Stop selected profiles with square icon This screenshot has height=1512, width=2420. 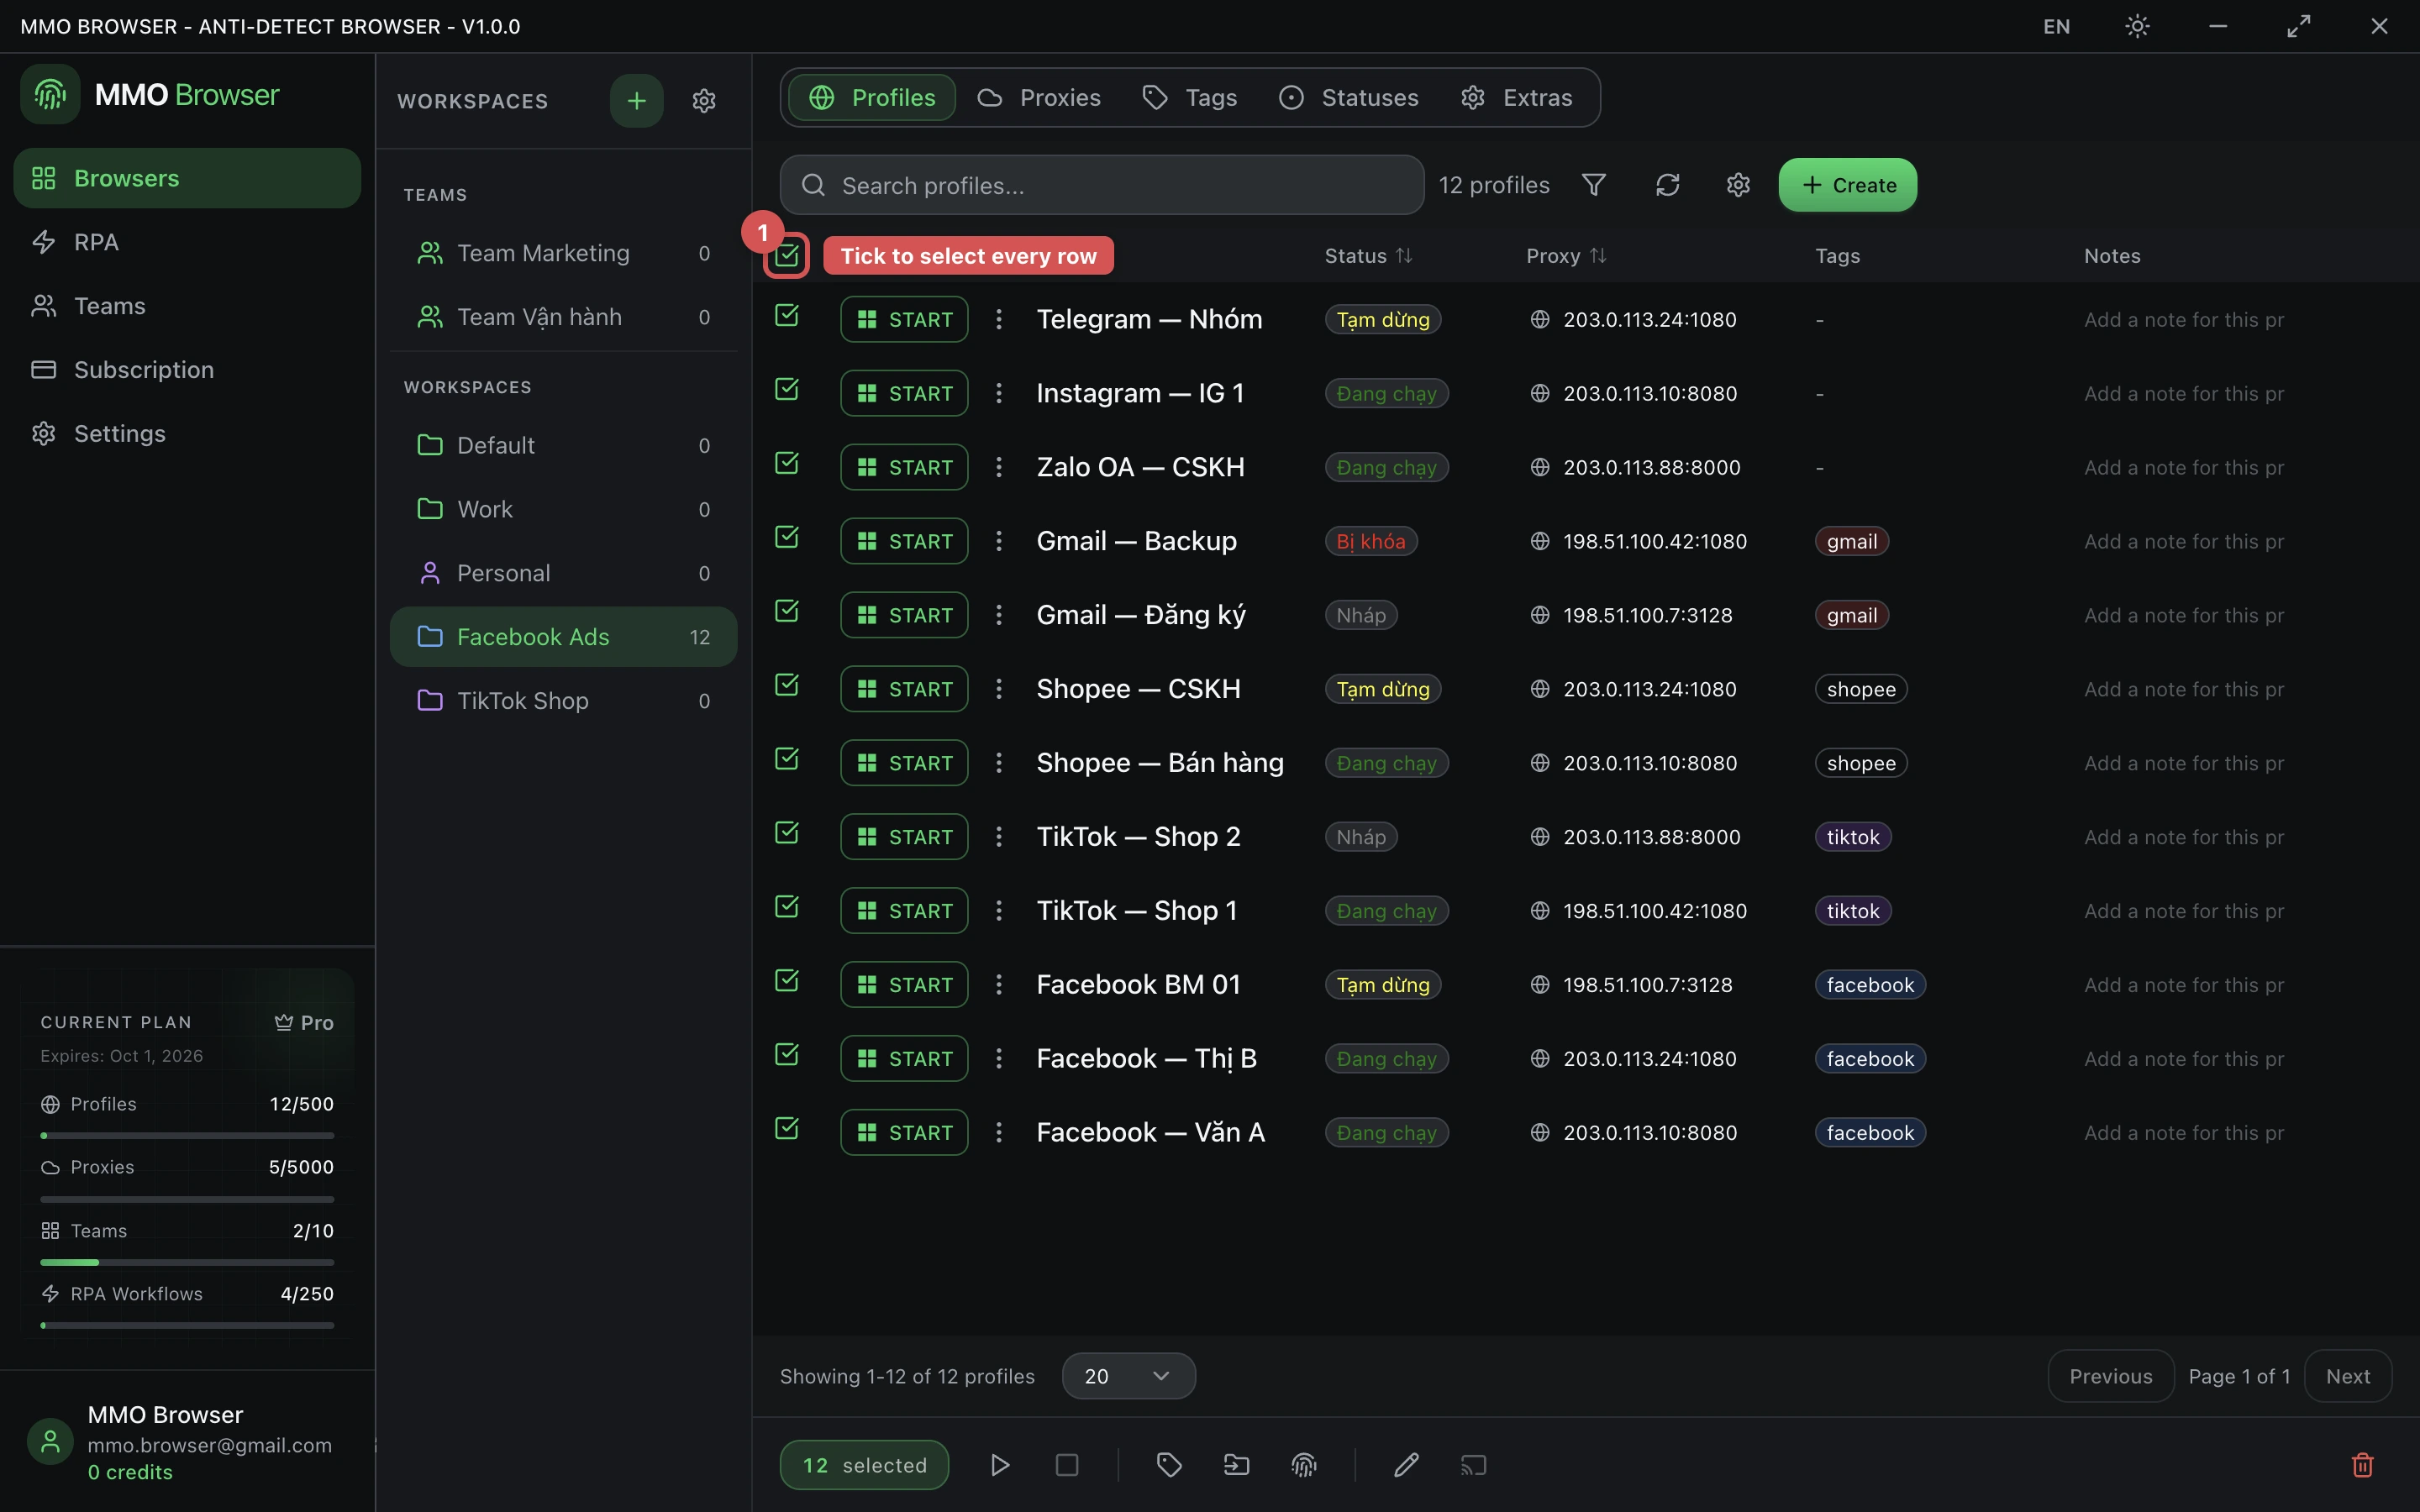click(1067, 1465)
